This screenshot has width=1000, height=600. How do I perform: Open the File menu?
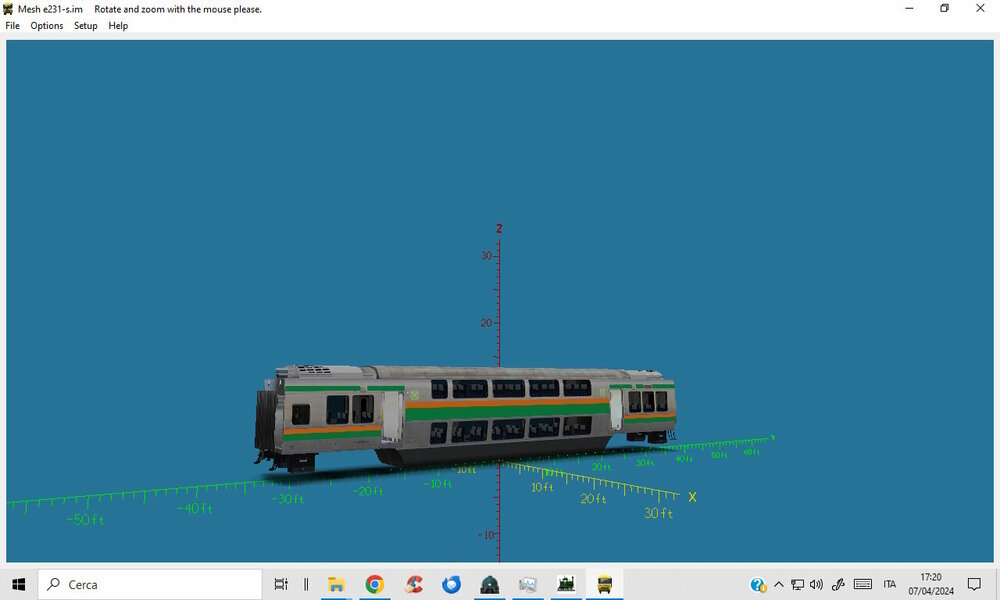pyautogui.click(x=12, y=26)
